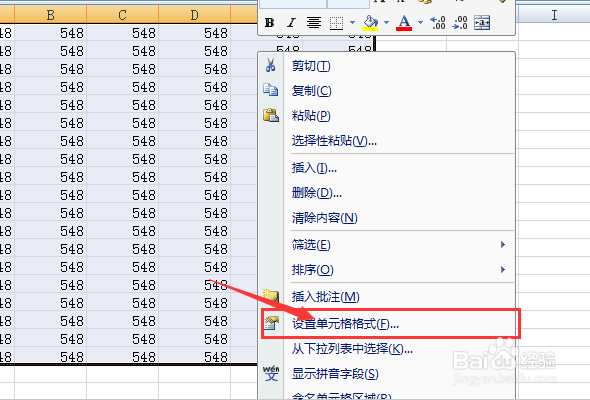Select column C header

[x=122, y=15]
